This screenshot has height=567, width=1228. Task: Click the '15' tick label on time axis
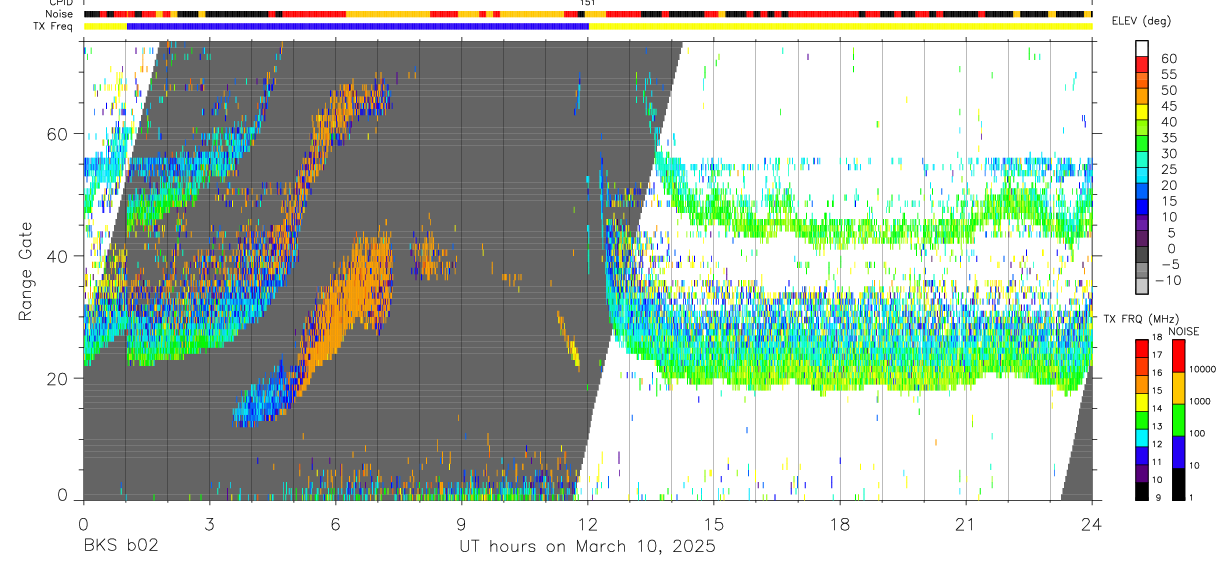[714, 524]
